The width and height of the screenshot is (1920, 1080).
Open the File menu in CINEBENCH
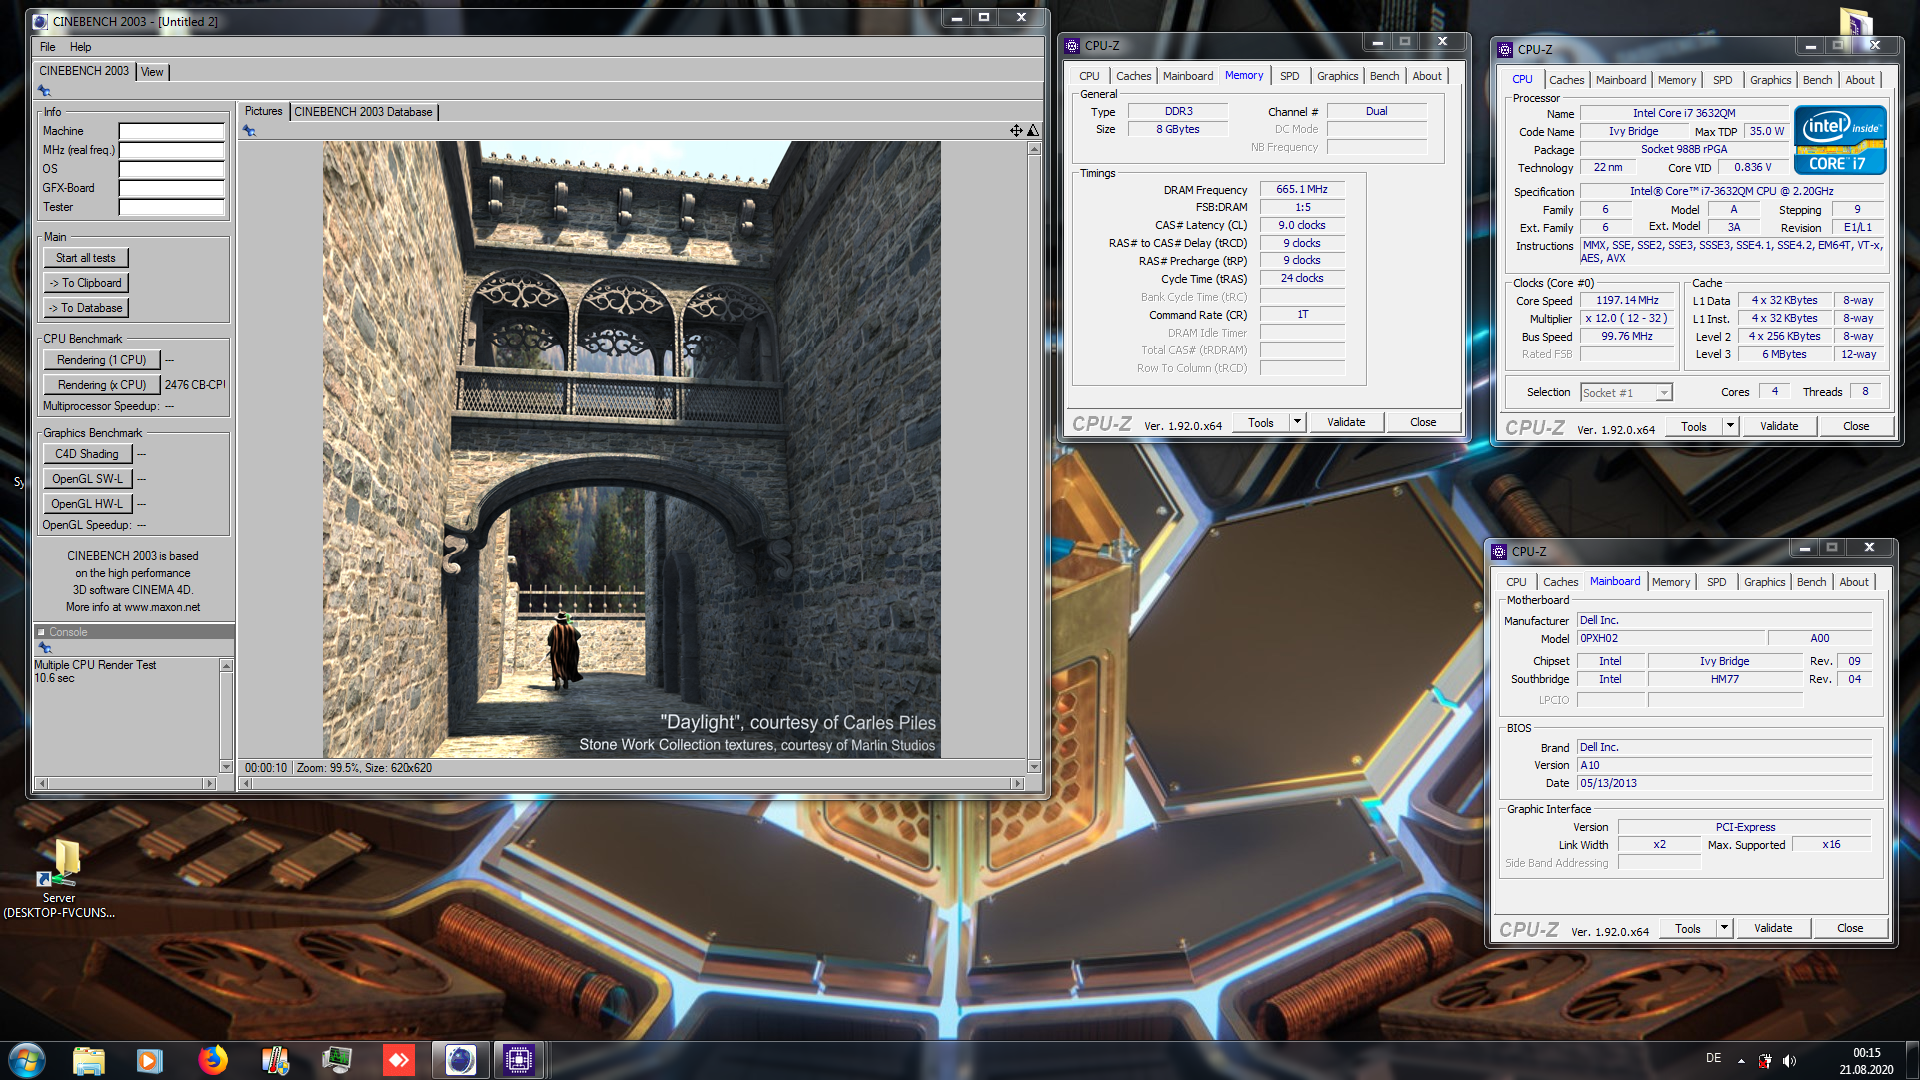point(47,47)
